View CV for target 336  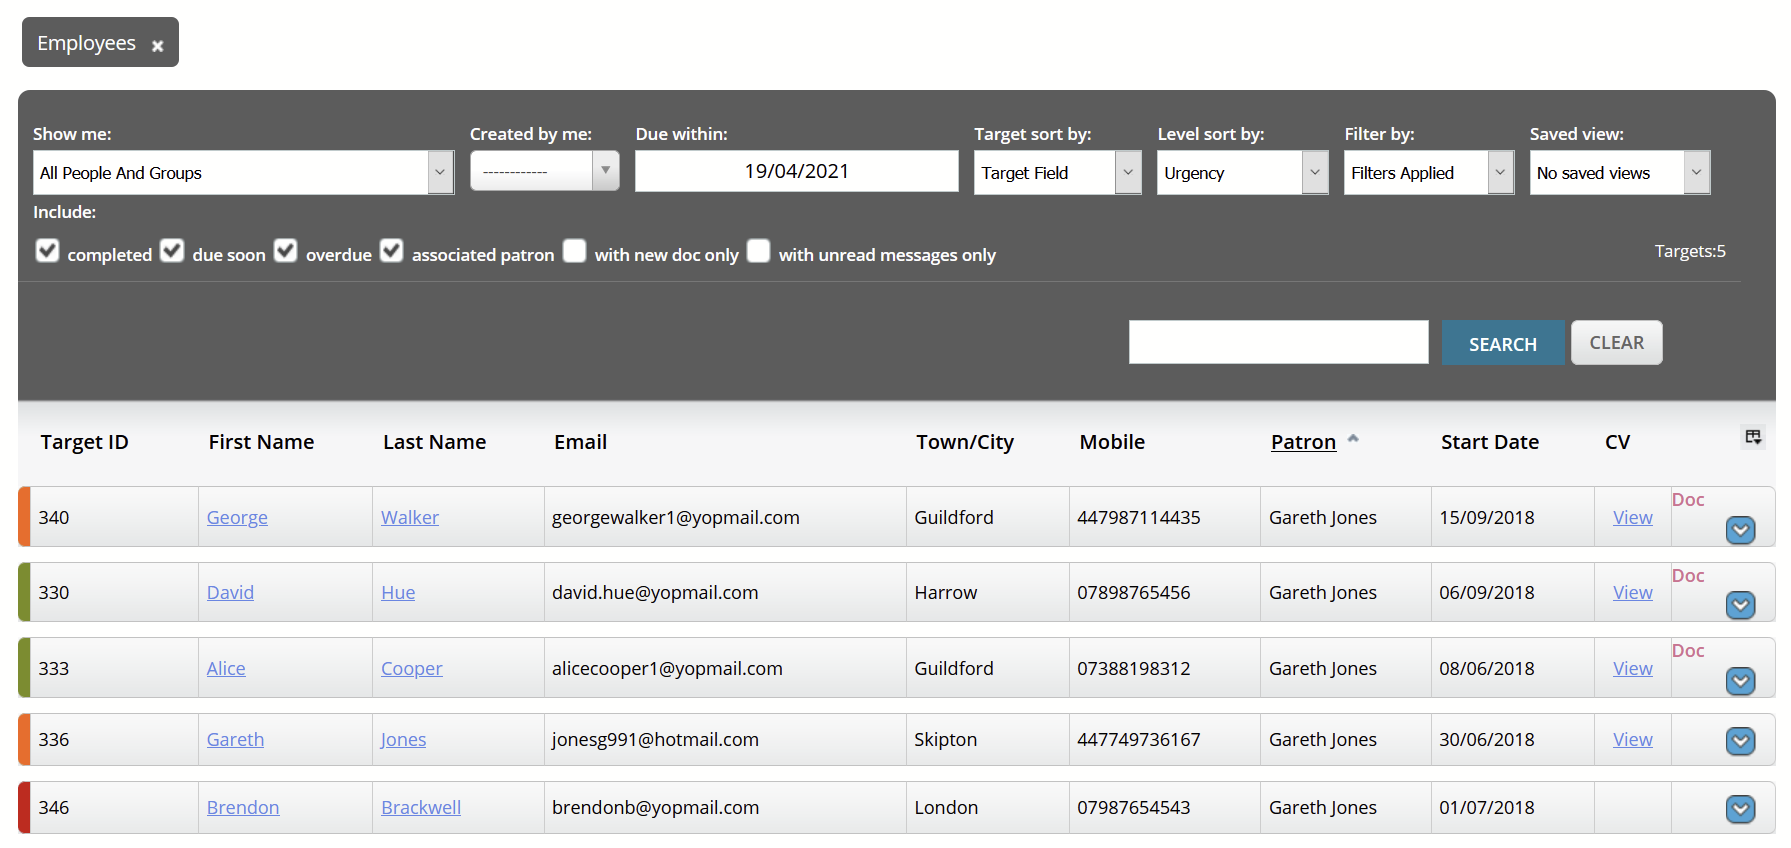[1632, 739]
